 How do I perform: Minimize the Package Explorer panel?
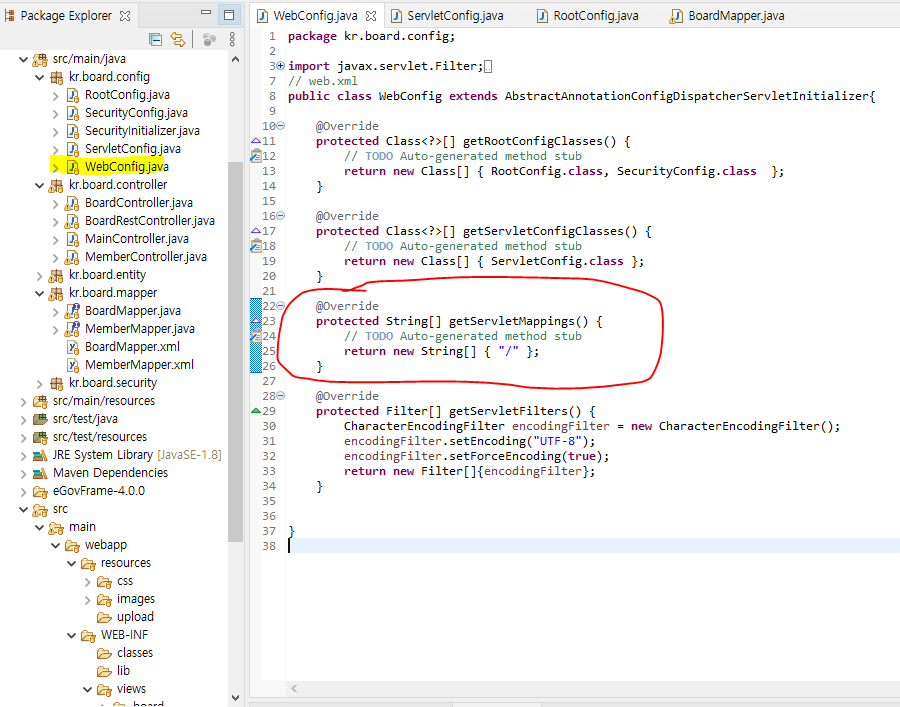tap(206, 14)
